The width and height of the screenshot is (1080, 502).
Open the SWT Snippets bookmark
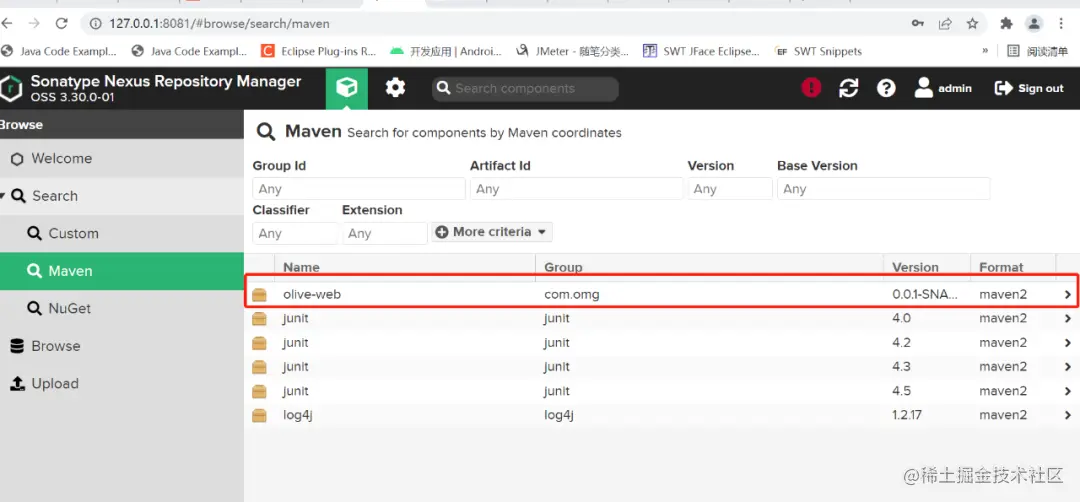pos(818,51)
